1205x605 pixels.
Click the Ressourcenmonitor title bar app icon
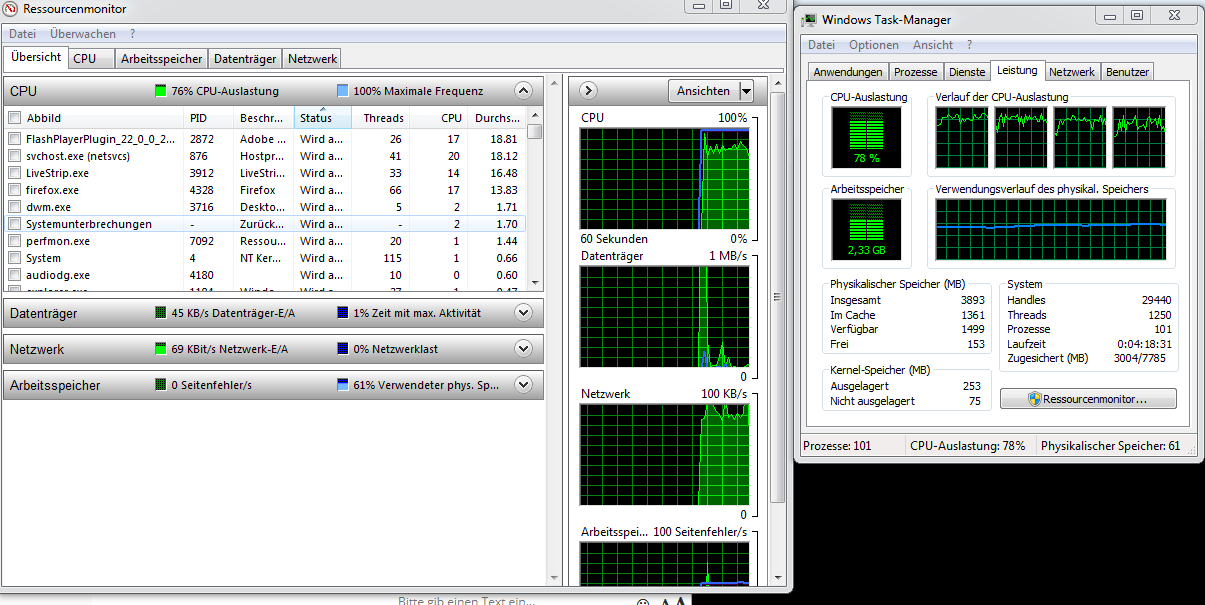pos(12,9)
